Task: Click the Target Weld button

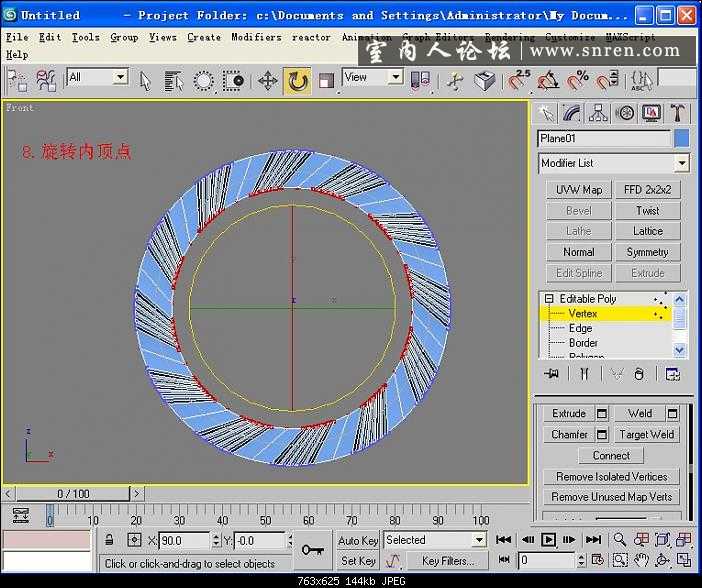Action: [x=646, y=435]
